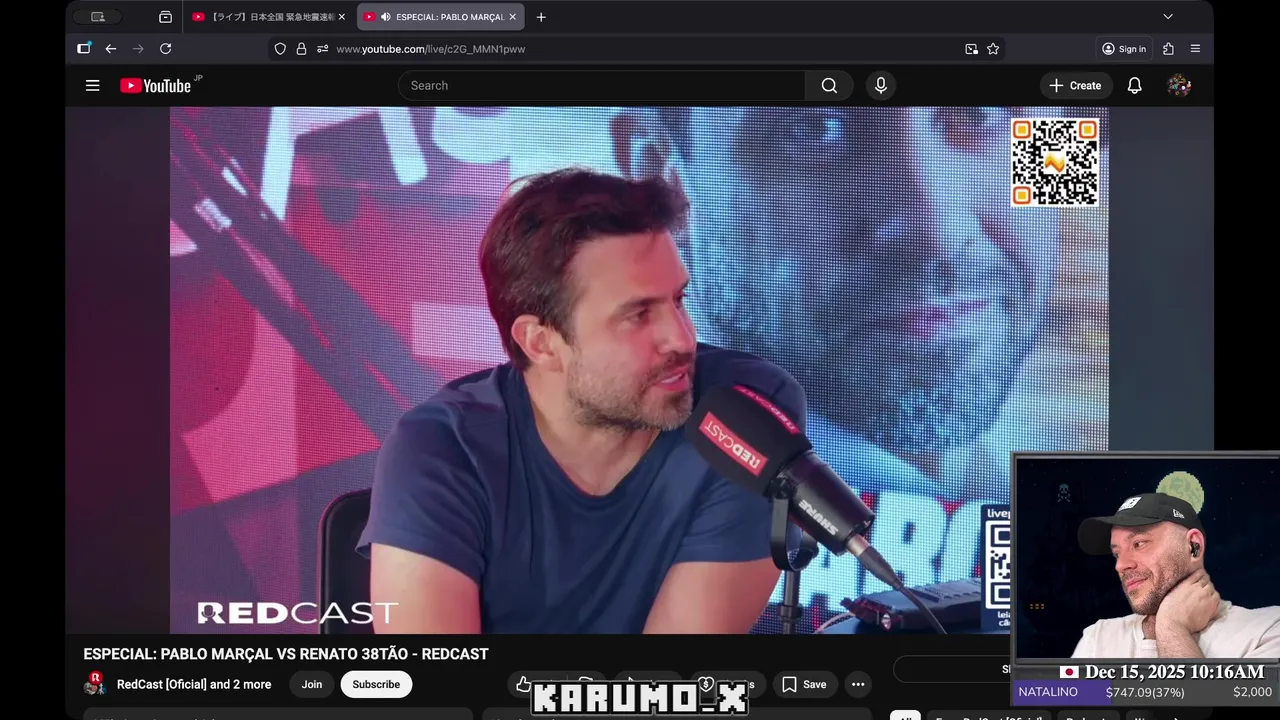View site info via the padlock icon
Screen dimensions: 1280x720
(301, 49)
